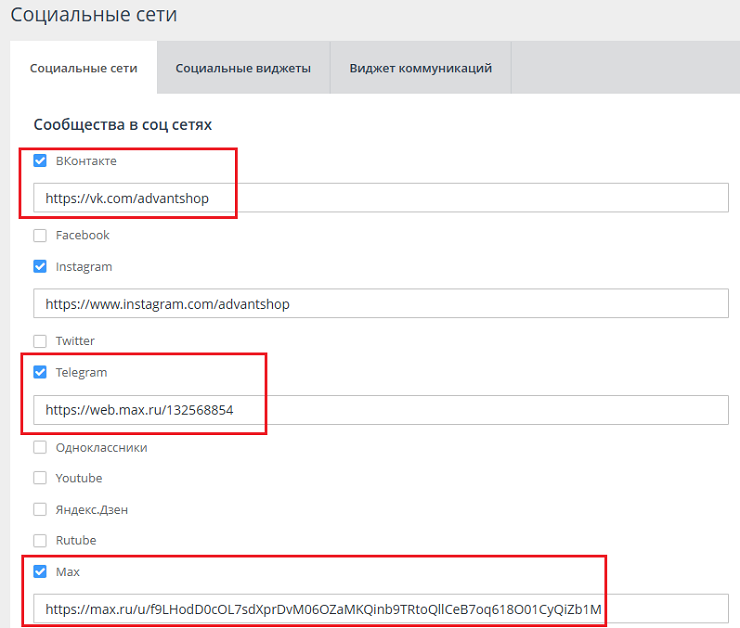Tick the Twitter checkbox
The height and width of the screenshot is (628, 740).
coord(40,341)
